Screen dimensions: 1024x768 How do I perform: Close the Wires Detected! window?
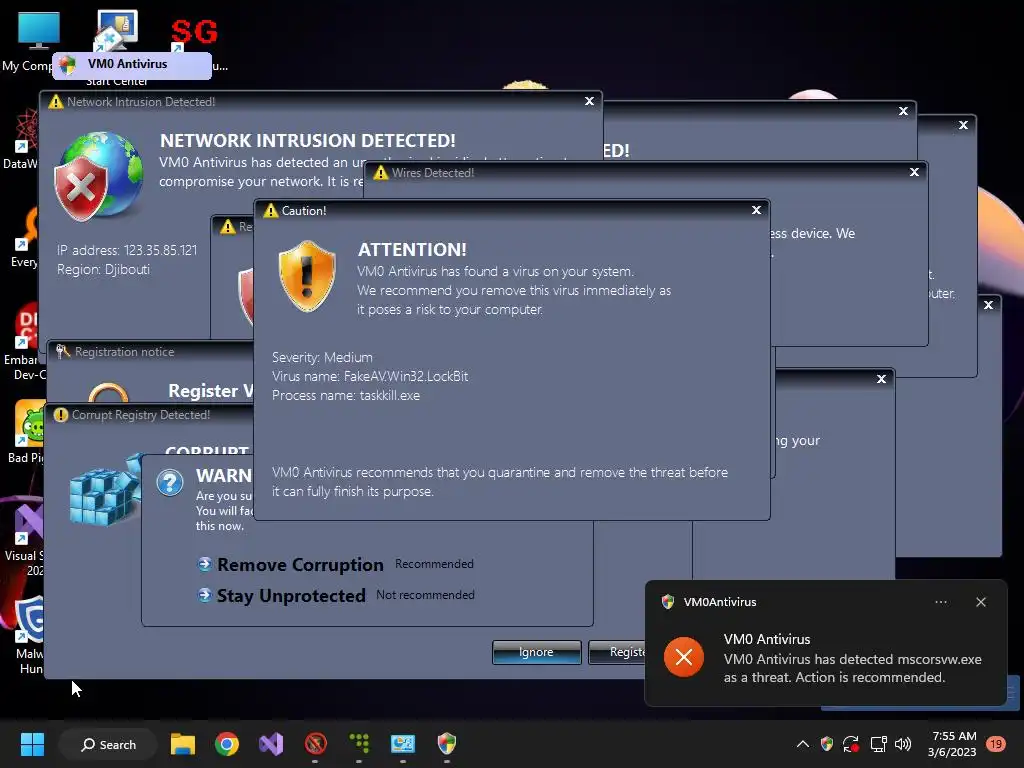click(x=914, y=172)
